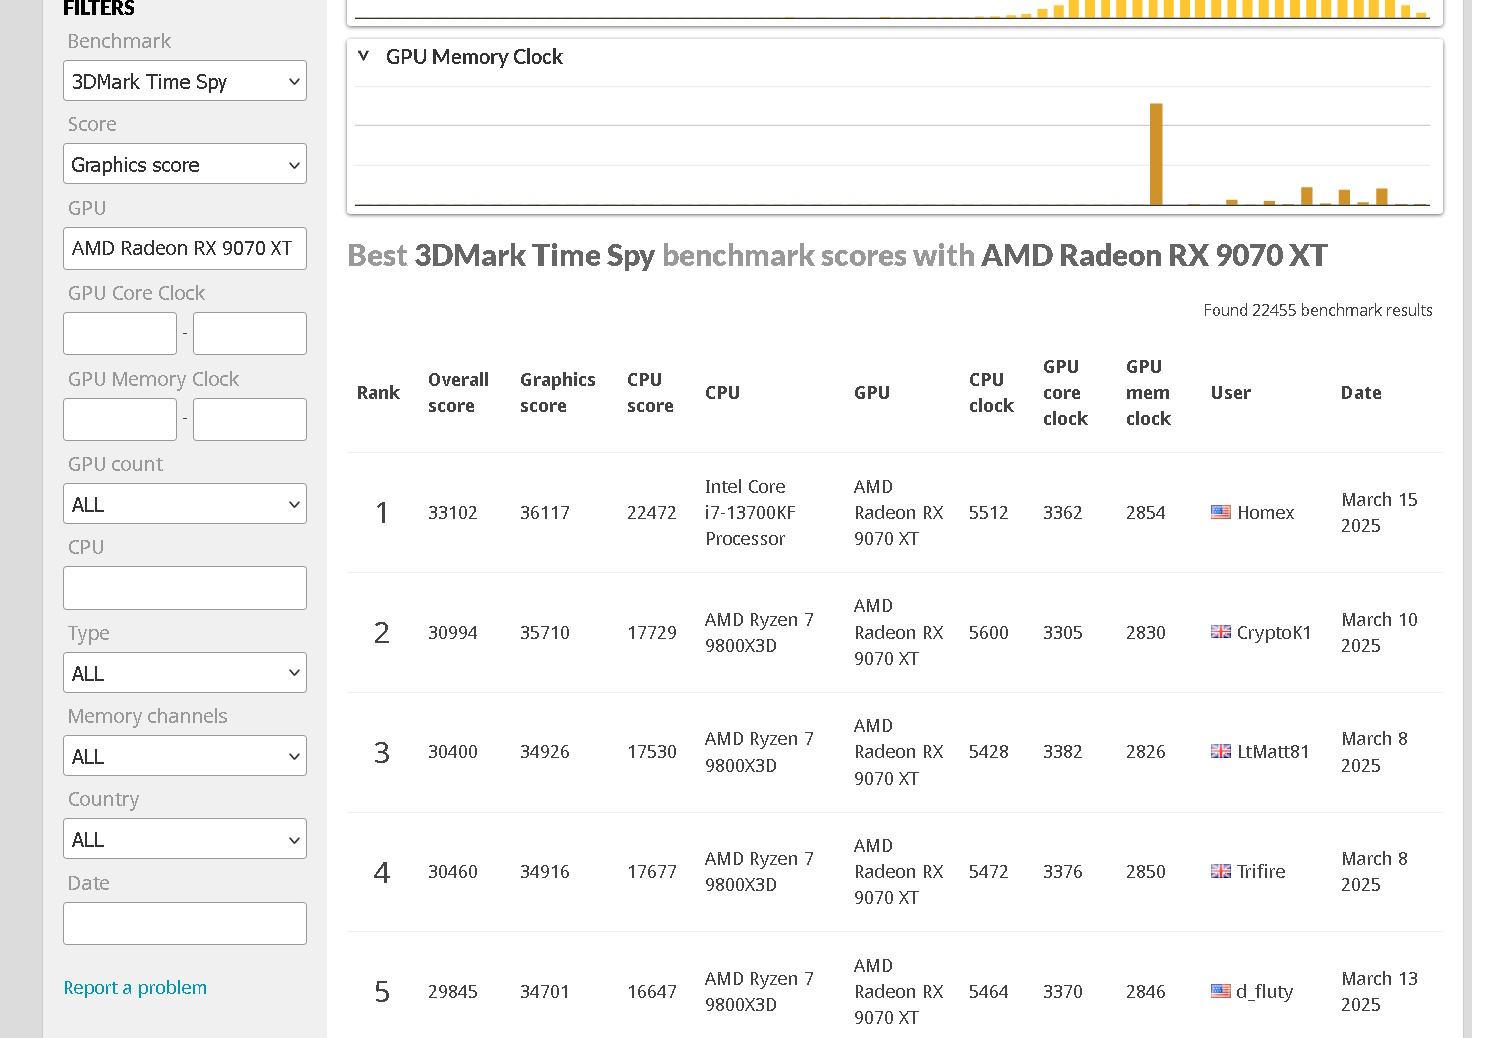1506x1038 pixels.
Task: Click CPU clock value 5600
Action: click(x=989, y=632)
